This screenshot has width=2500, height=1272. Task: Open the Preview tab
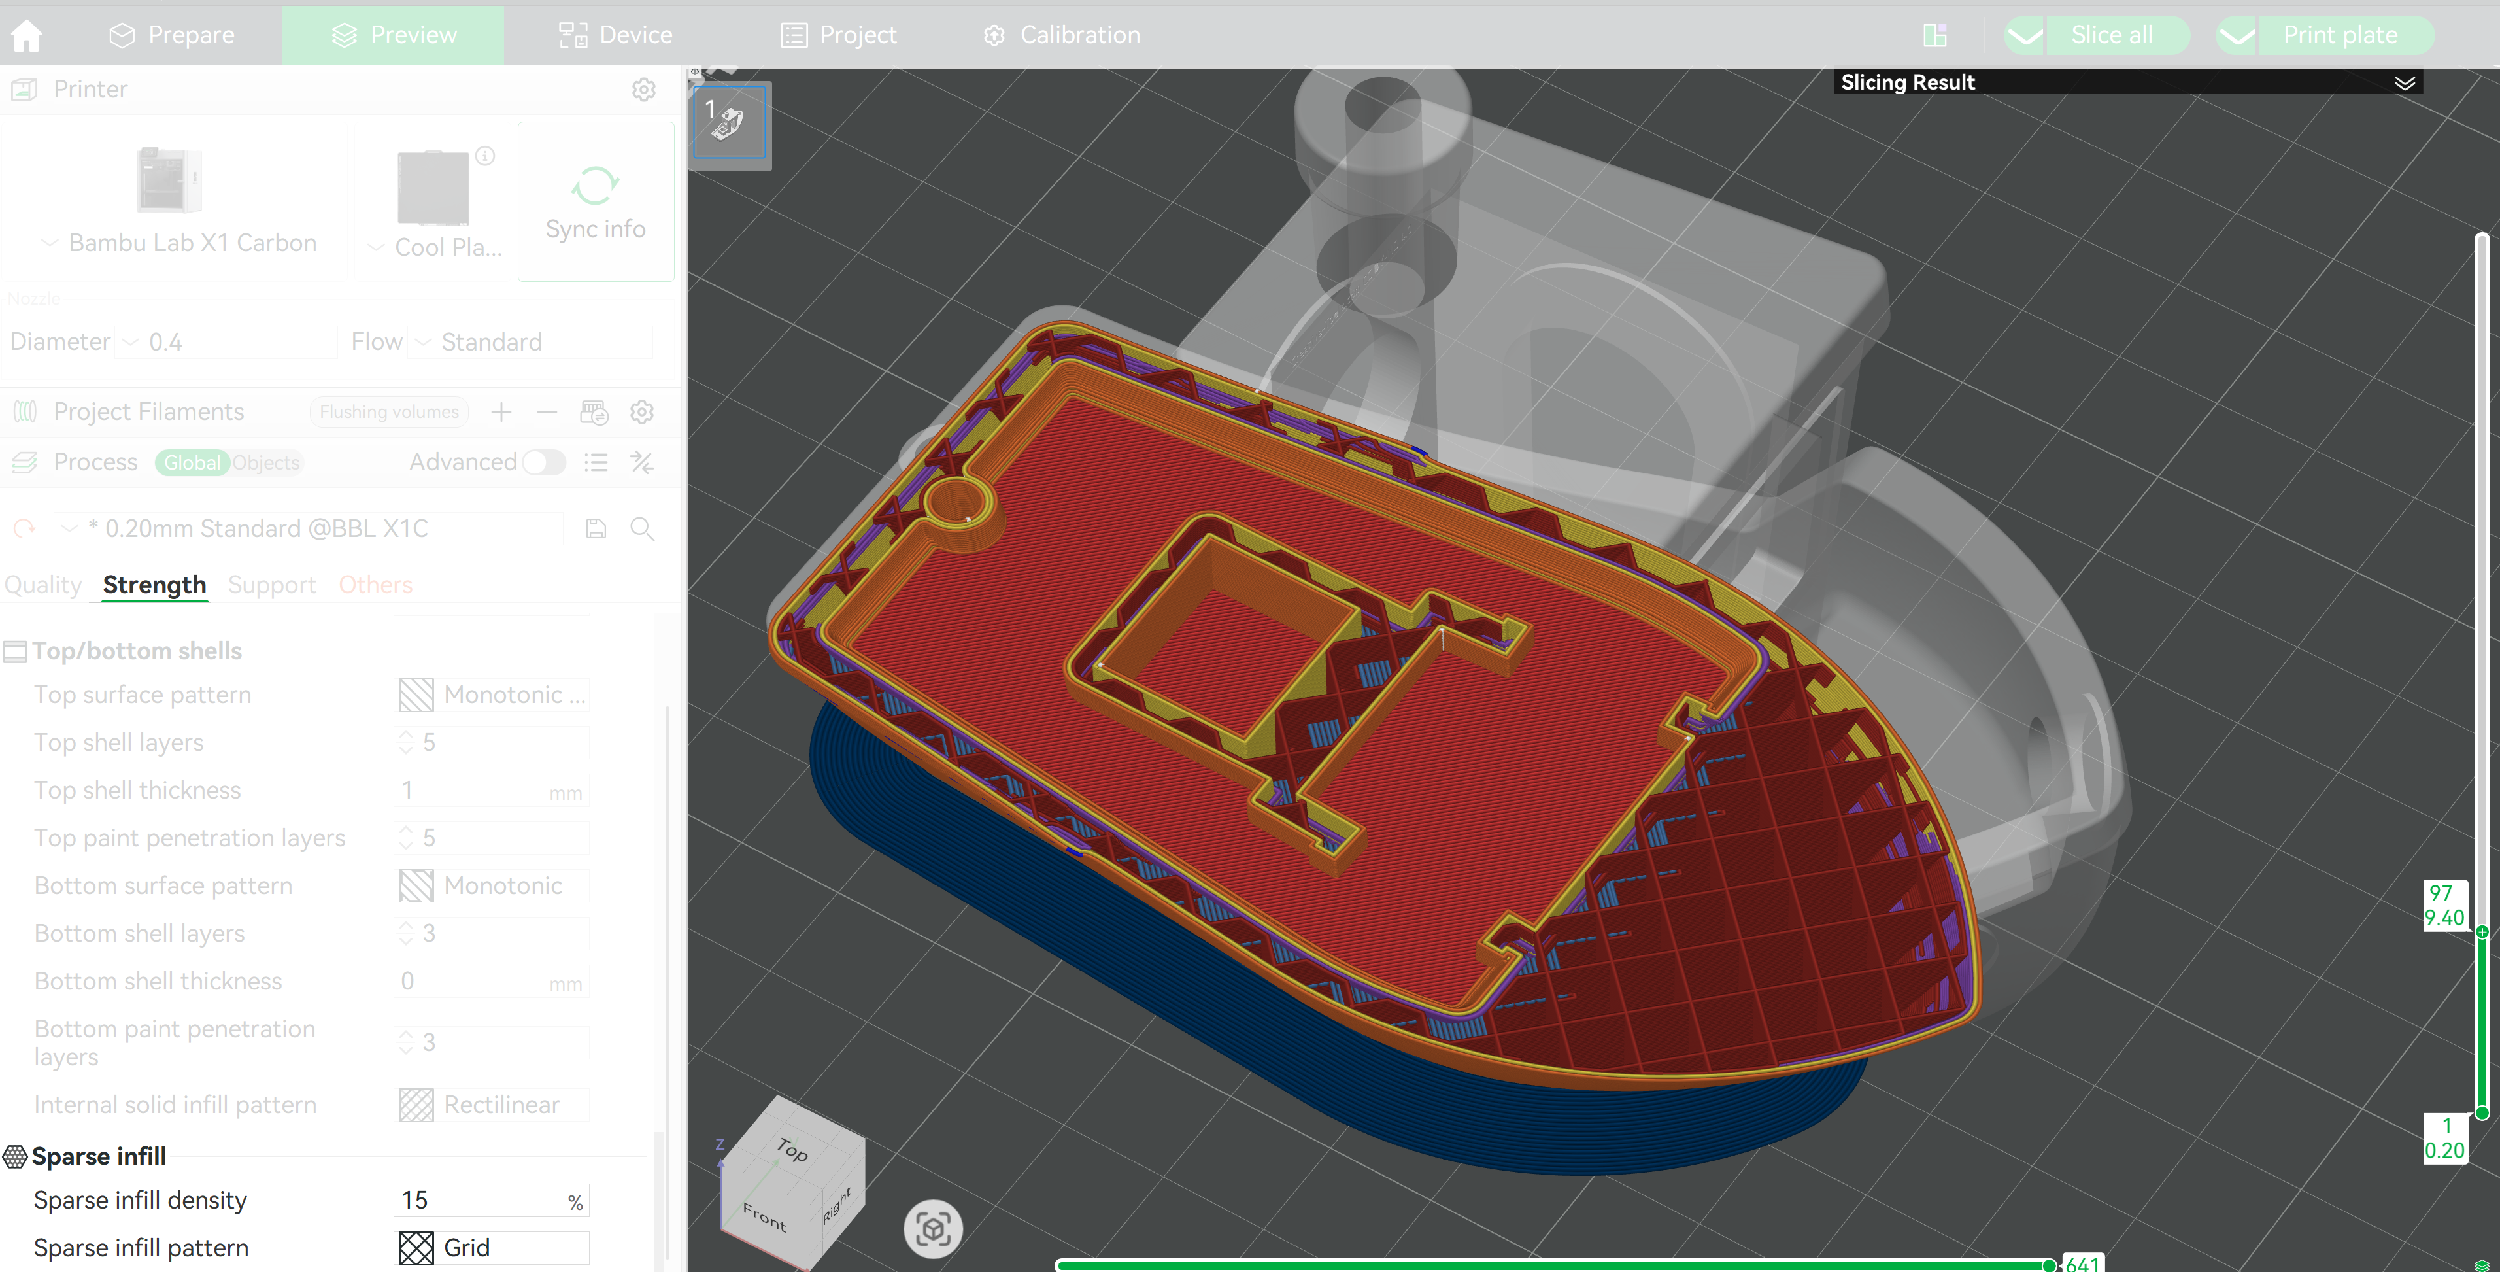coord(393,36)
